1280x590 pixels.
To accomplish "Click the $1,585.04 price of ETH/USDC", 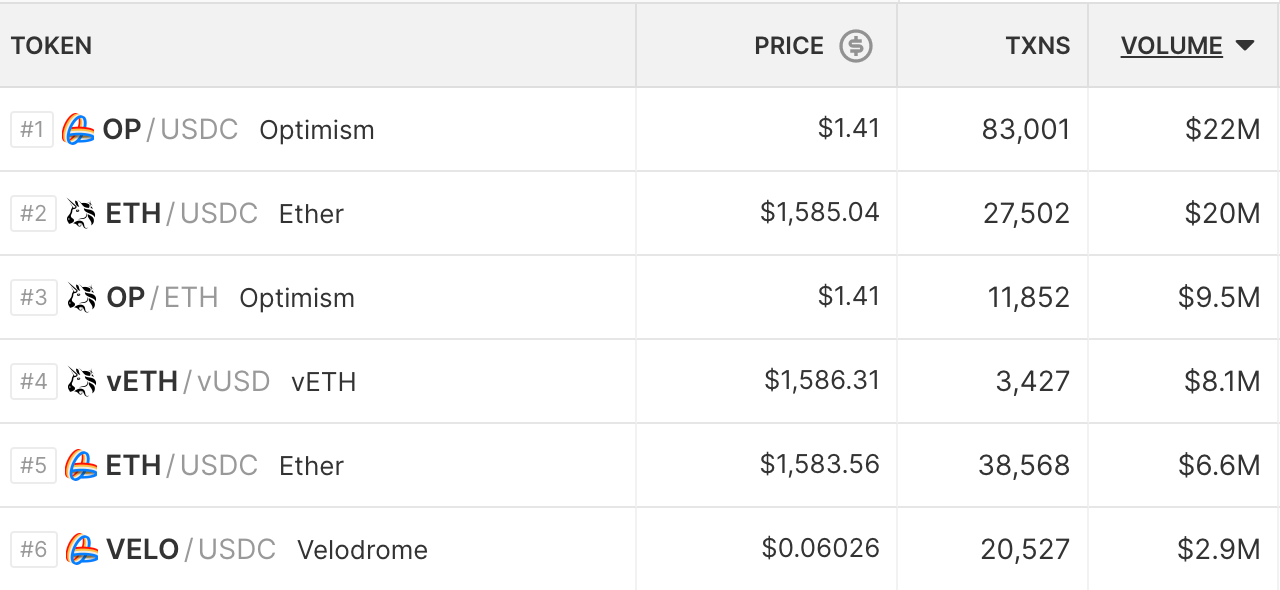I will 820,213.
